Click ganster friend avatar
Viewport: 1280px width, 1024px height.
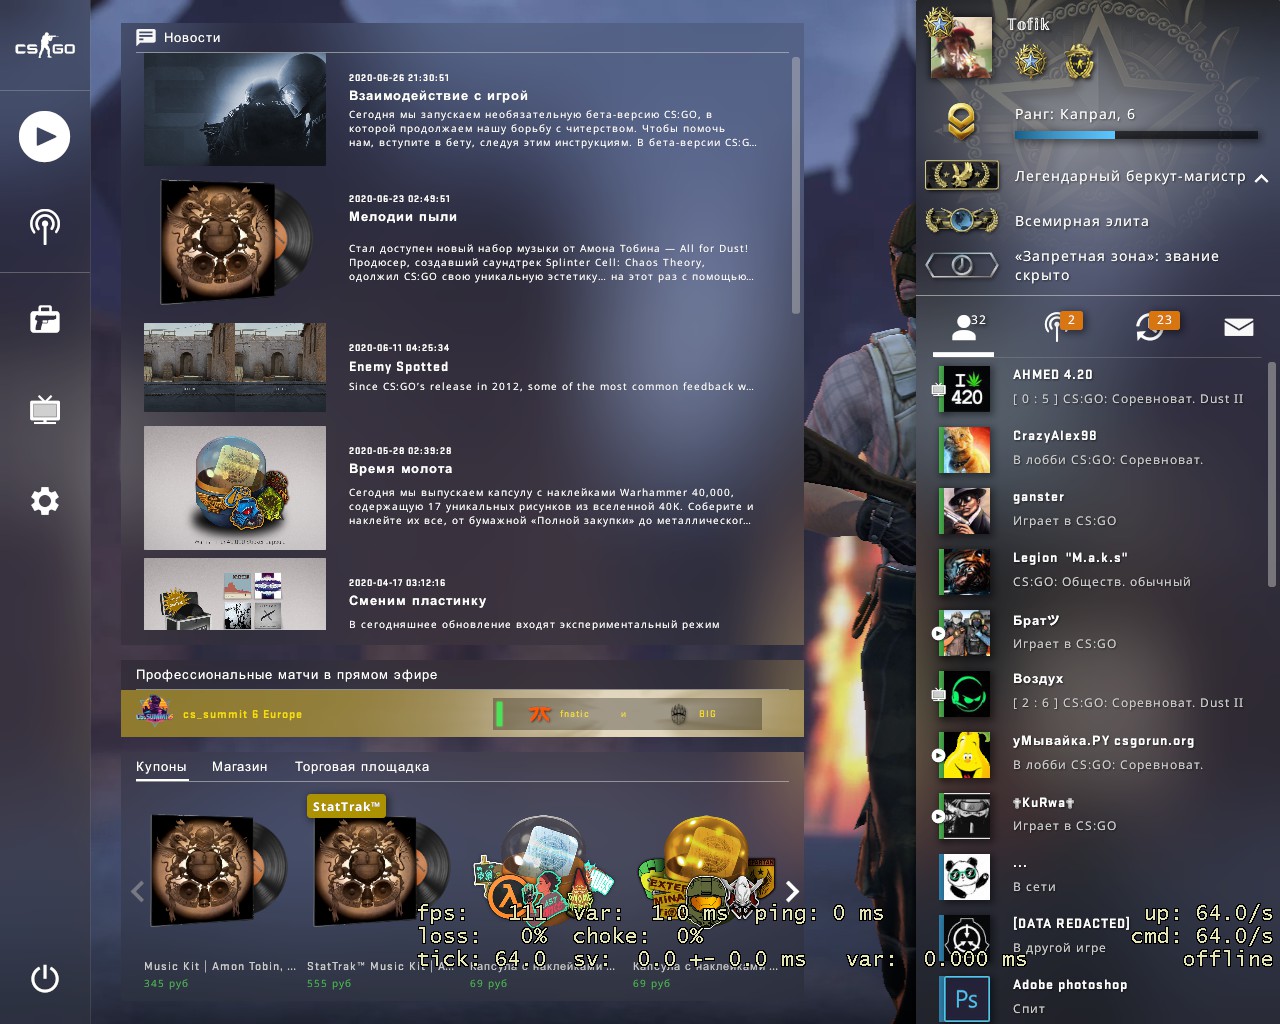pyautogui.click(x=966, y=511)
